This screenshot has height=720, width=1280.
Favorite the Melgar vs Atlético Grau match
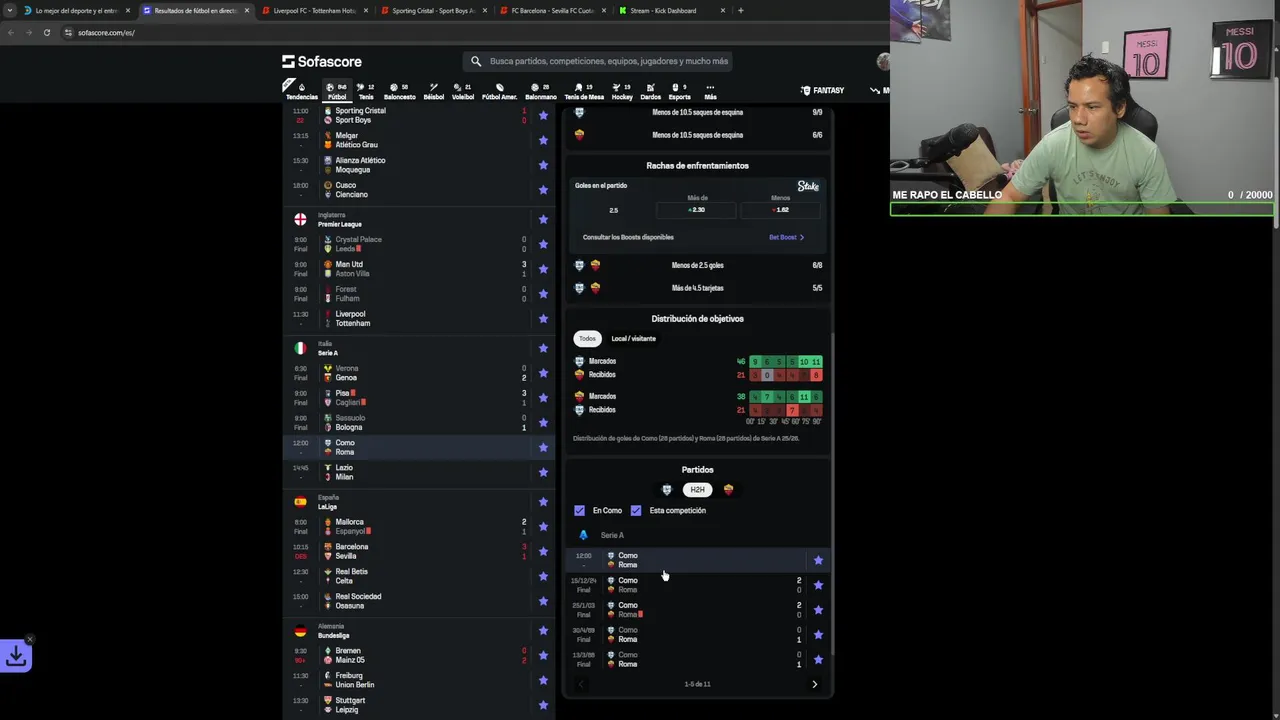coord(543,140)
